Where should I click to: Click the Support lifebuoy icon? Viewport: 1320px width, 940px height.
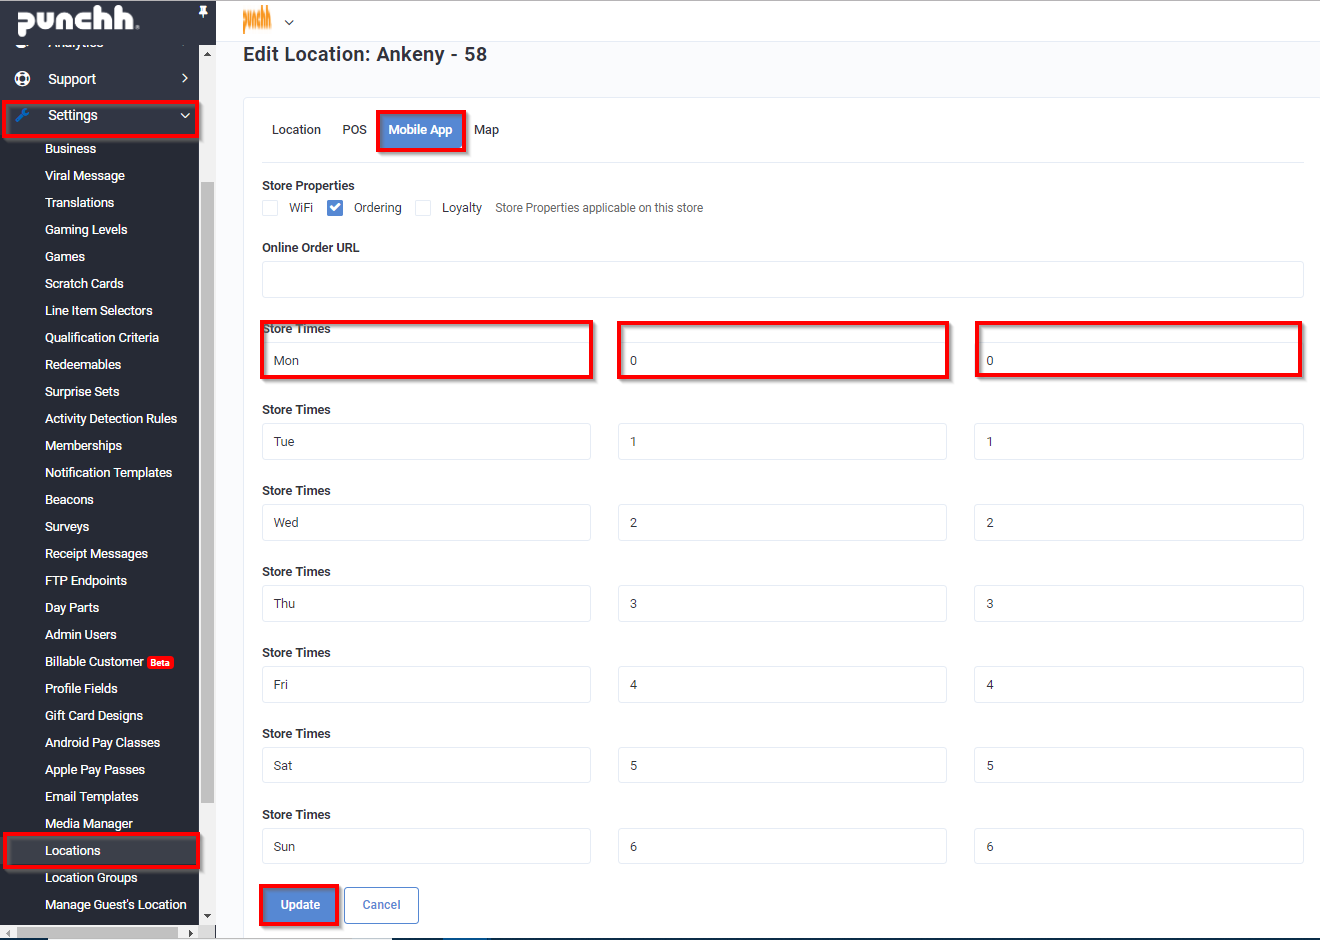(22, 79)
